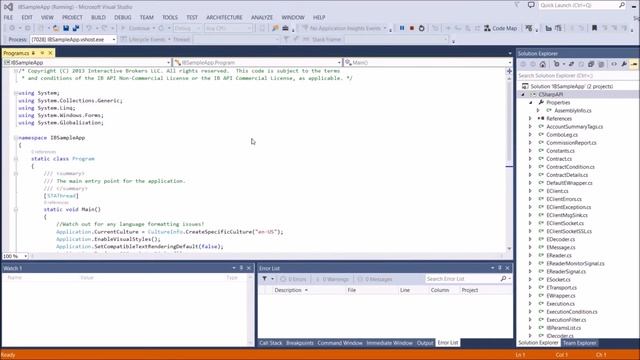Click the toolbox briefcase icon in toolbar
This screenshot has width=640, height=360.
[x=285, y=28]
